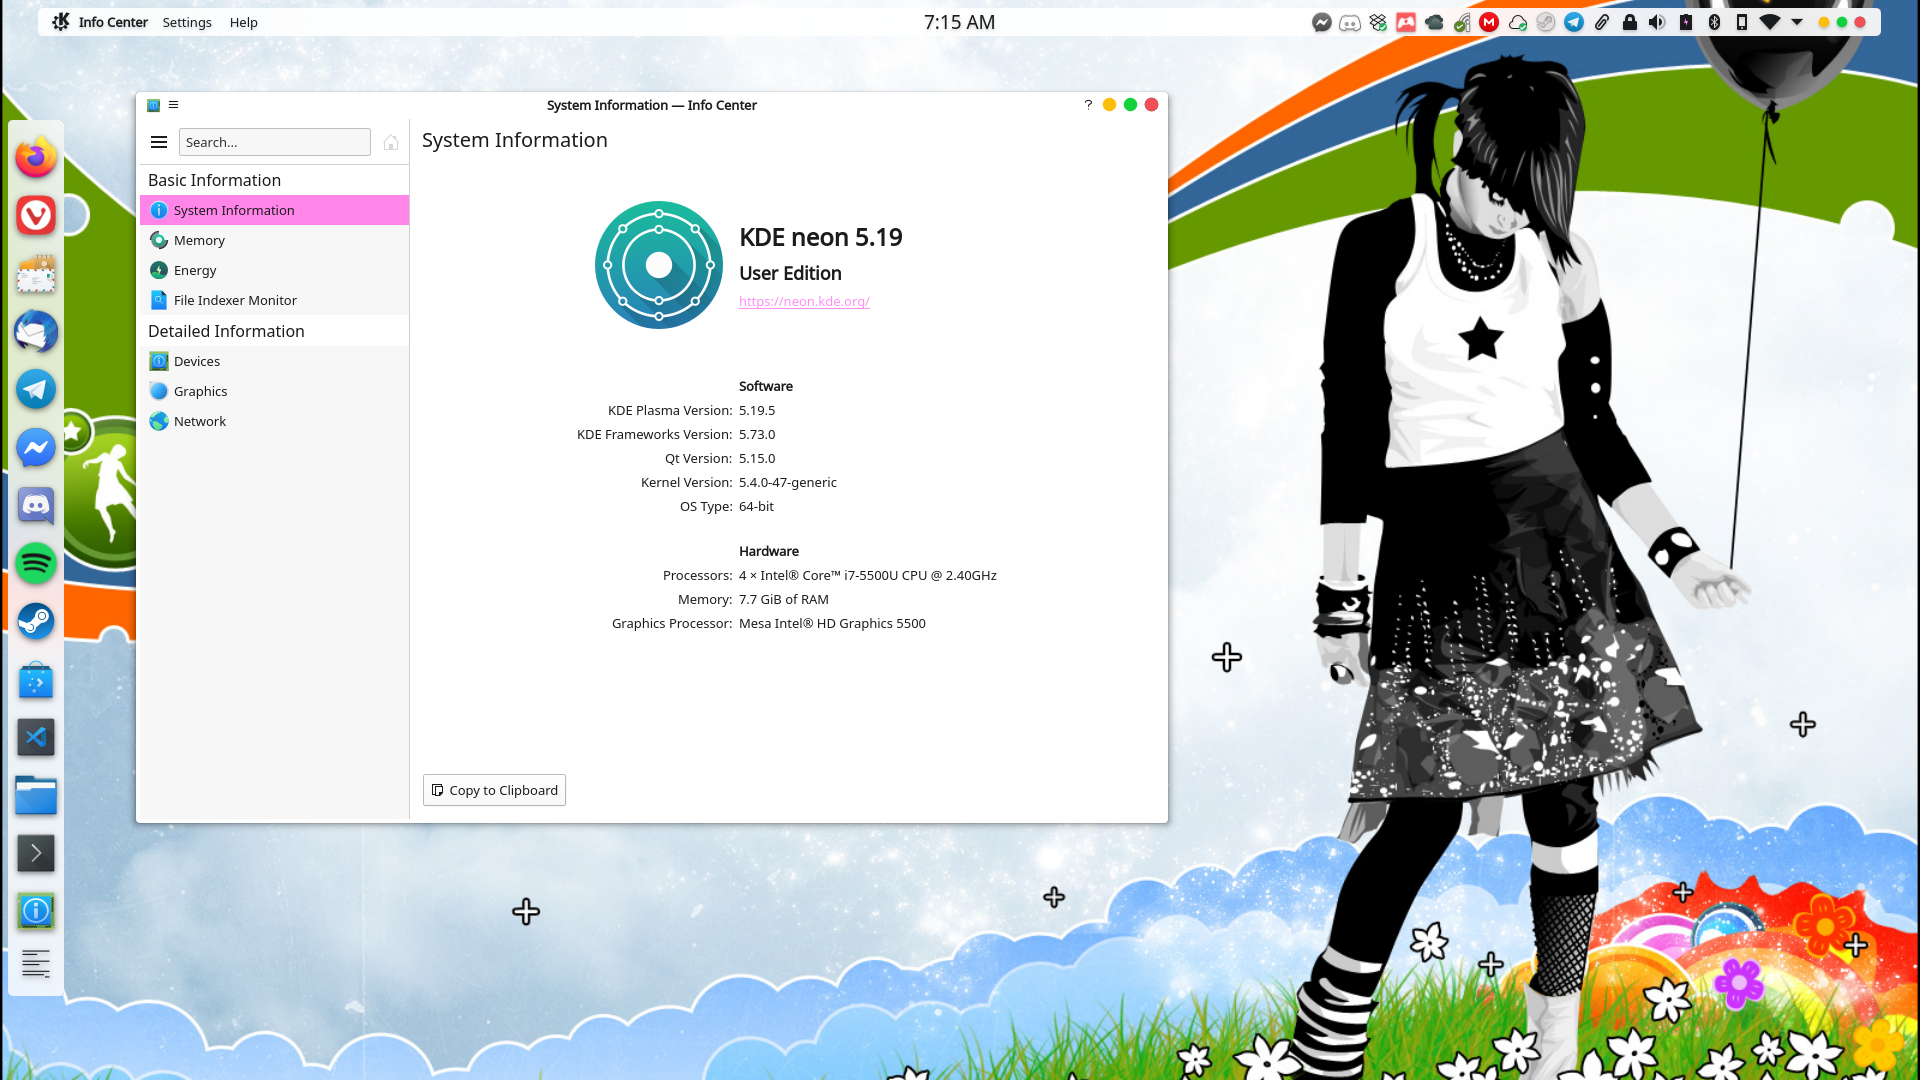The height and width of the screenshot is (1080, 1920).
Task: Click Graphics Processor value Mesa Intel
Action: tap(832, 623)
